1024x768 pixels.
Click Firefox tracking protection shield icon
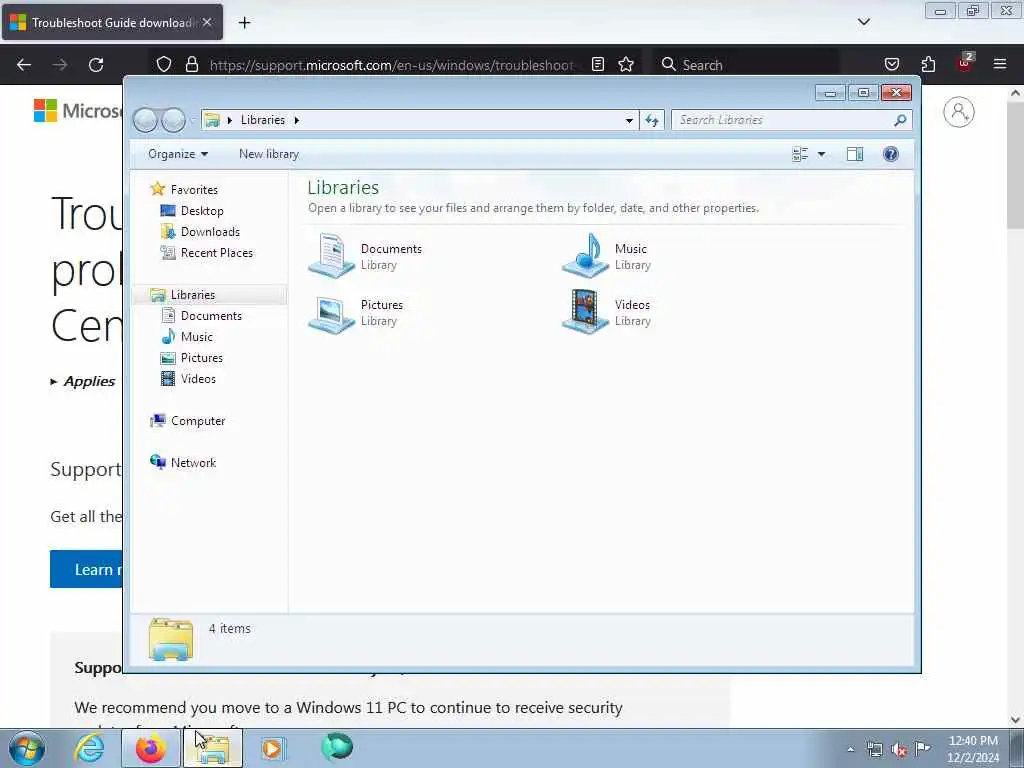(164, 65)
